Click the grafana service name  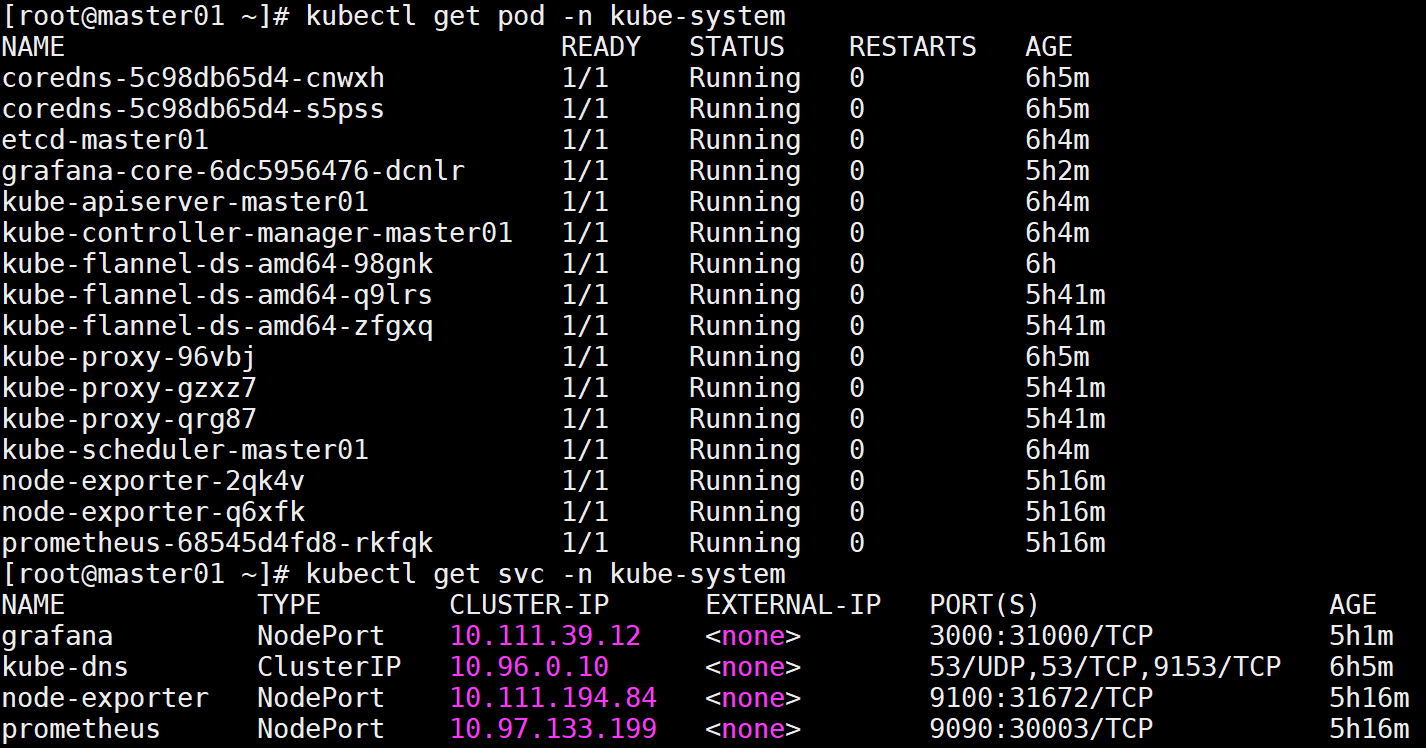tap(57, 636)
